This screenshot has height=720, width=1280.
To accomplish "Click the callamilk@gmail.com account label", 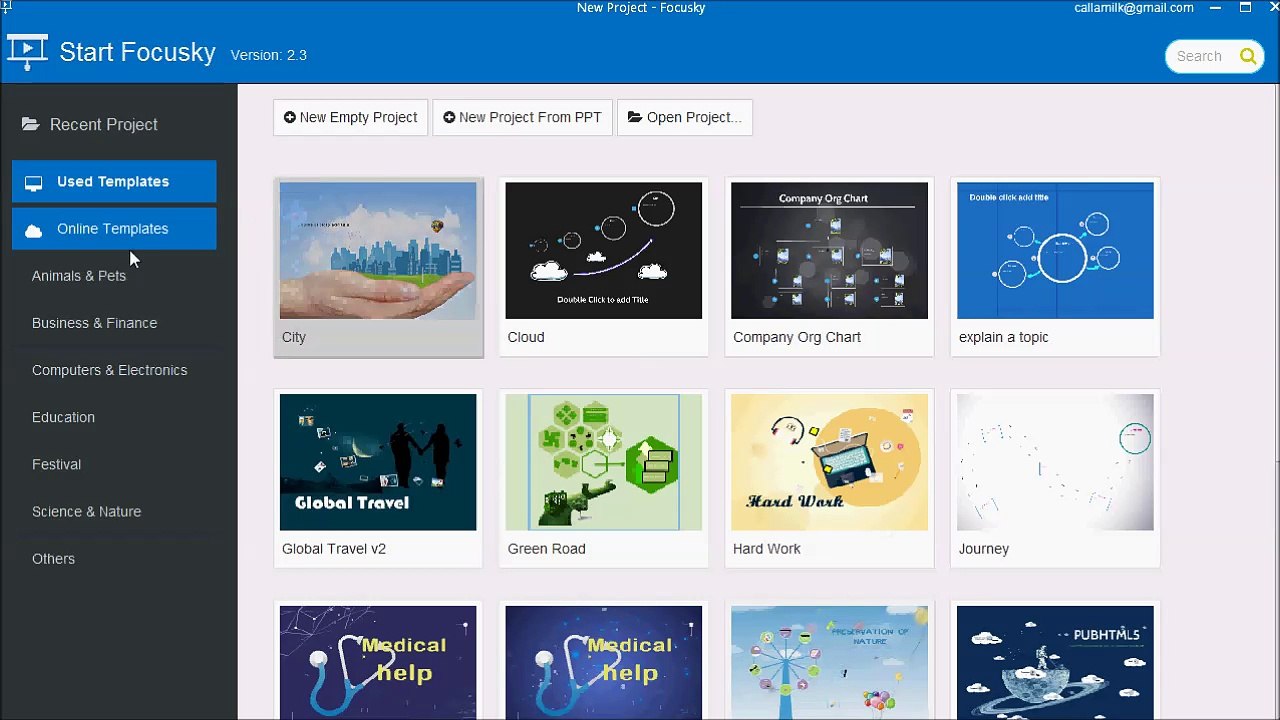I will click(1134, 8).
